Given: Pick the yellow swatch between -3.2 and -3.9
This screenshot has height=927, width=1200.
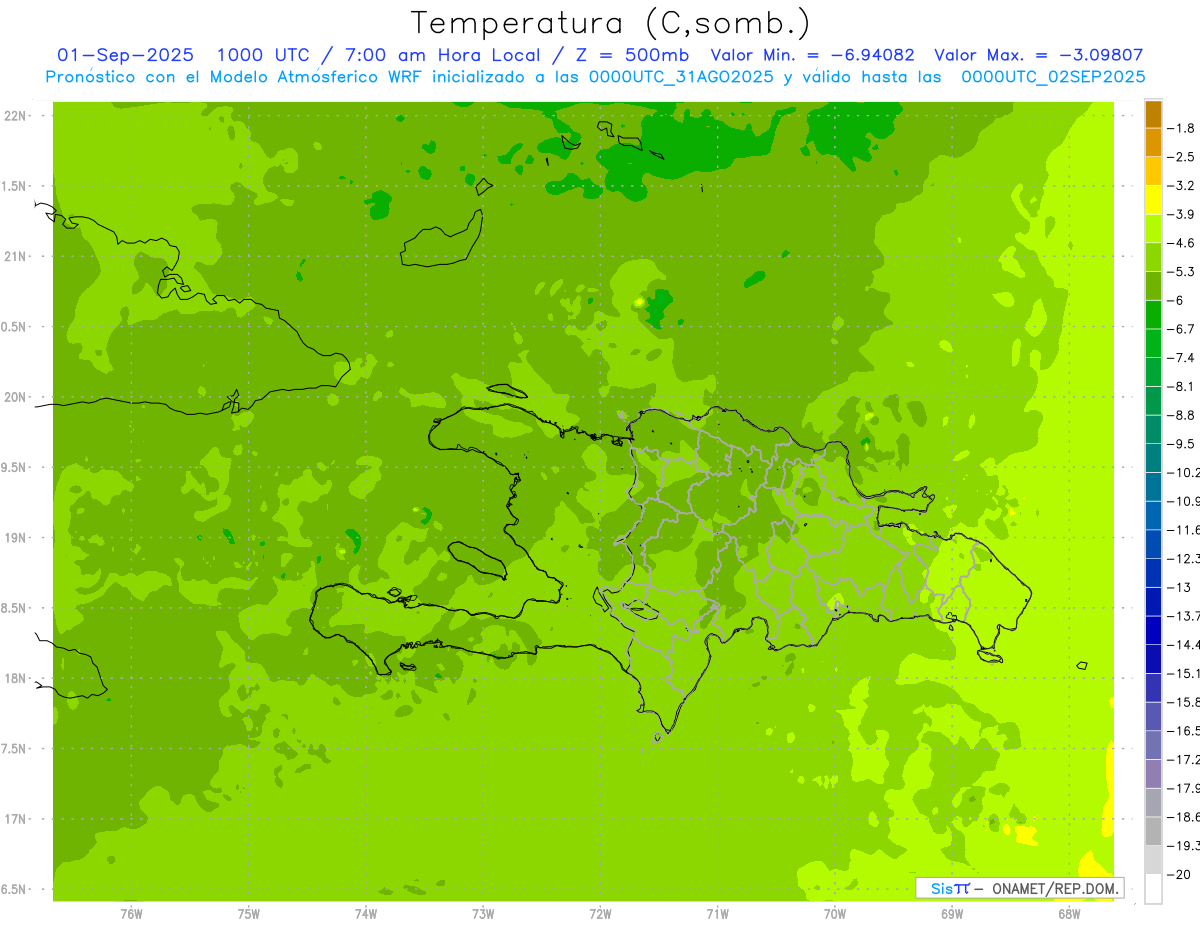Looking at the screenshot, I should 1153,200.
